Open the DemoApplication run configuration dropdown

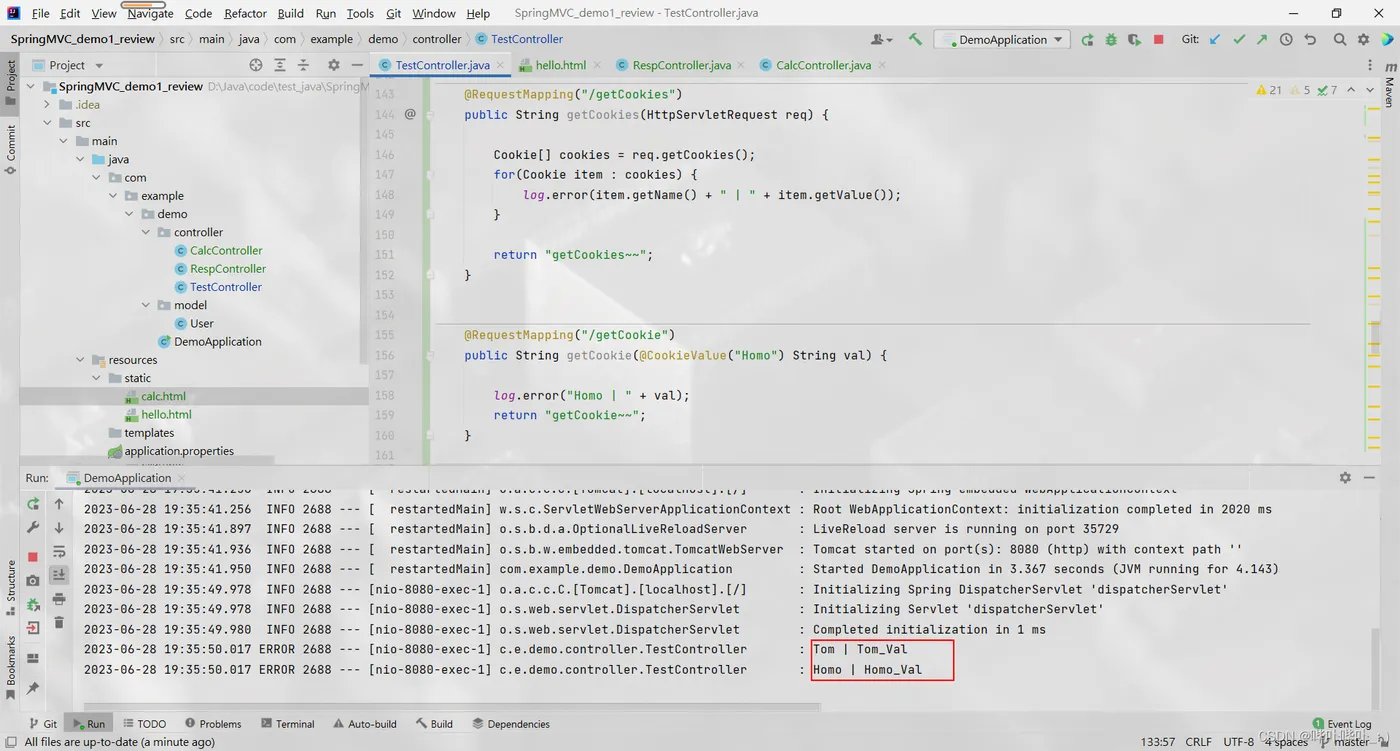[x=1003, y=39]
